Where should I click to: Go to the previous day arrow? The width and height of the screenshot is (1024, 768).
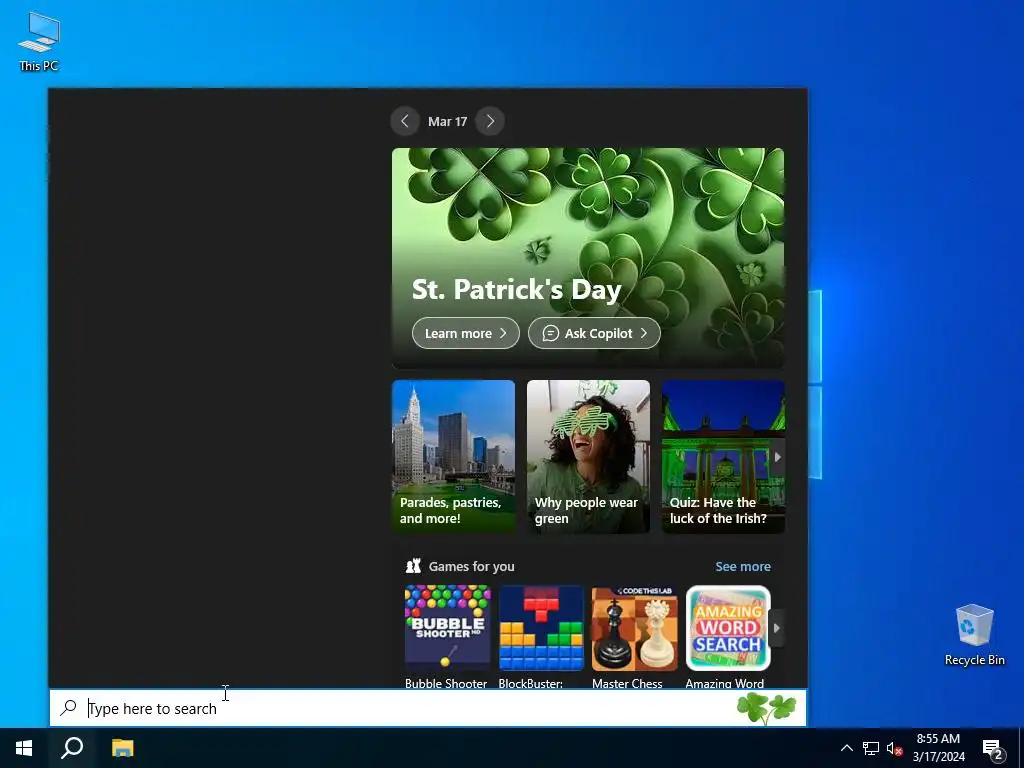coord(405,121)
